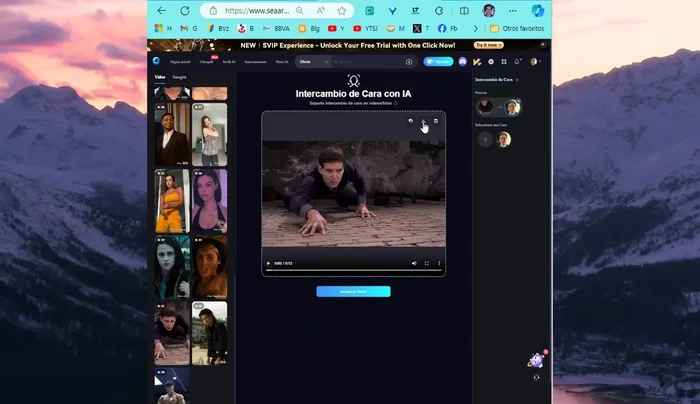
Task: Show more bookmarks chevron
Action: tap(475, 29)
